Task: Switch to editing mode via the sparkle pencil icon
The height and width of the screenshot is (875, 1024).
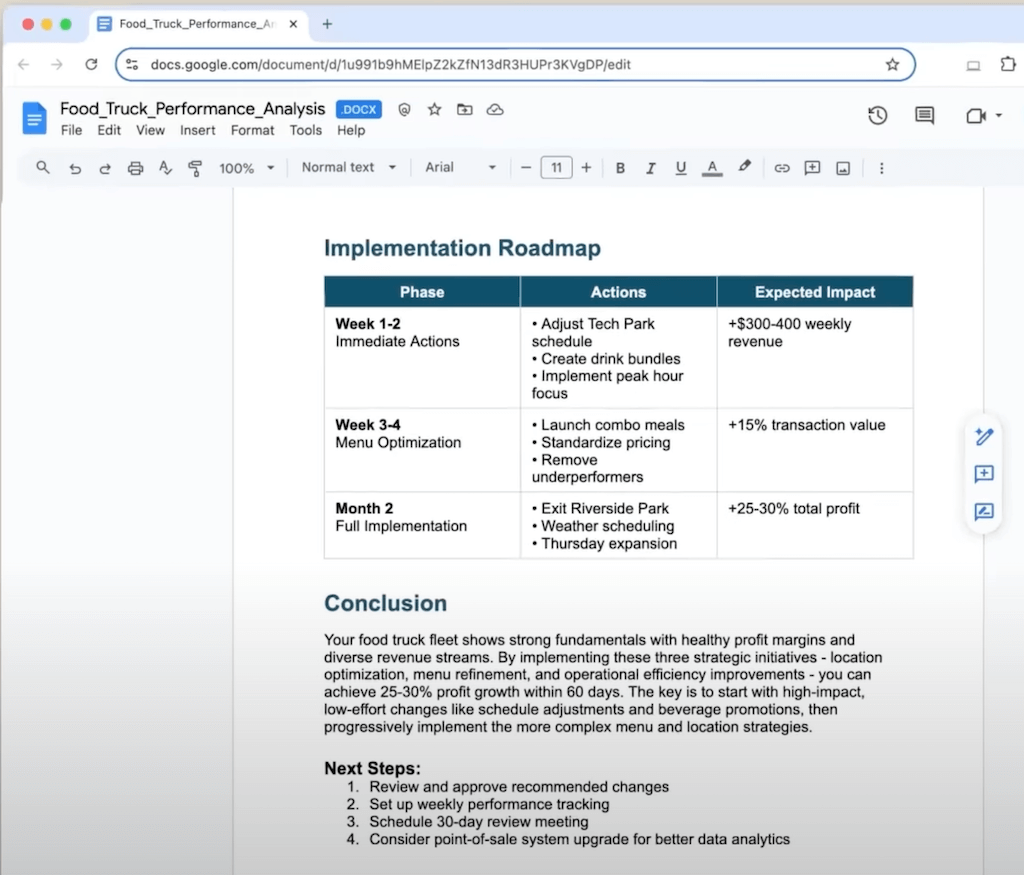Action: point(984,436)
